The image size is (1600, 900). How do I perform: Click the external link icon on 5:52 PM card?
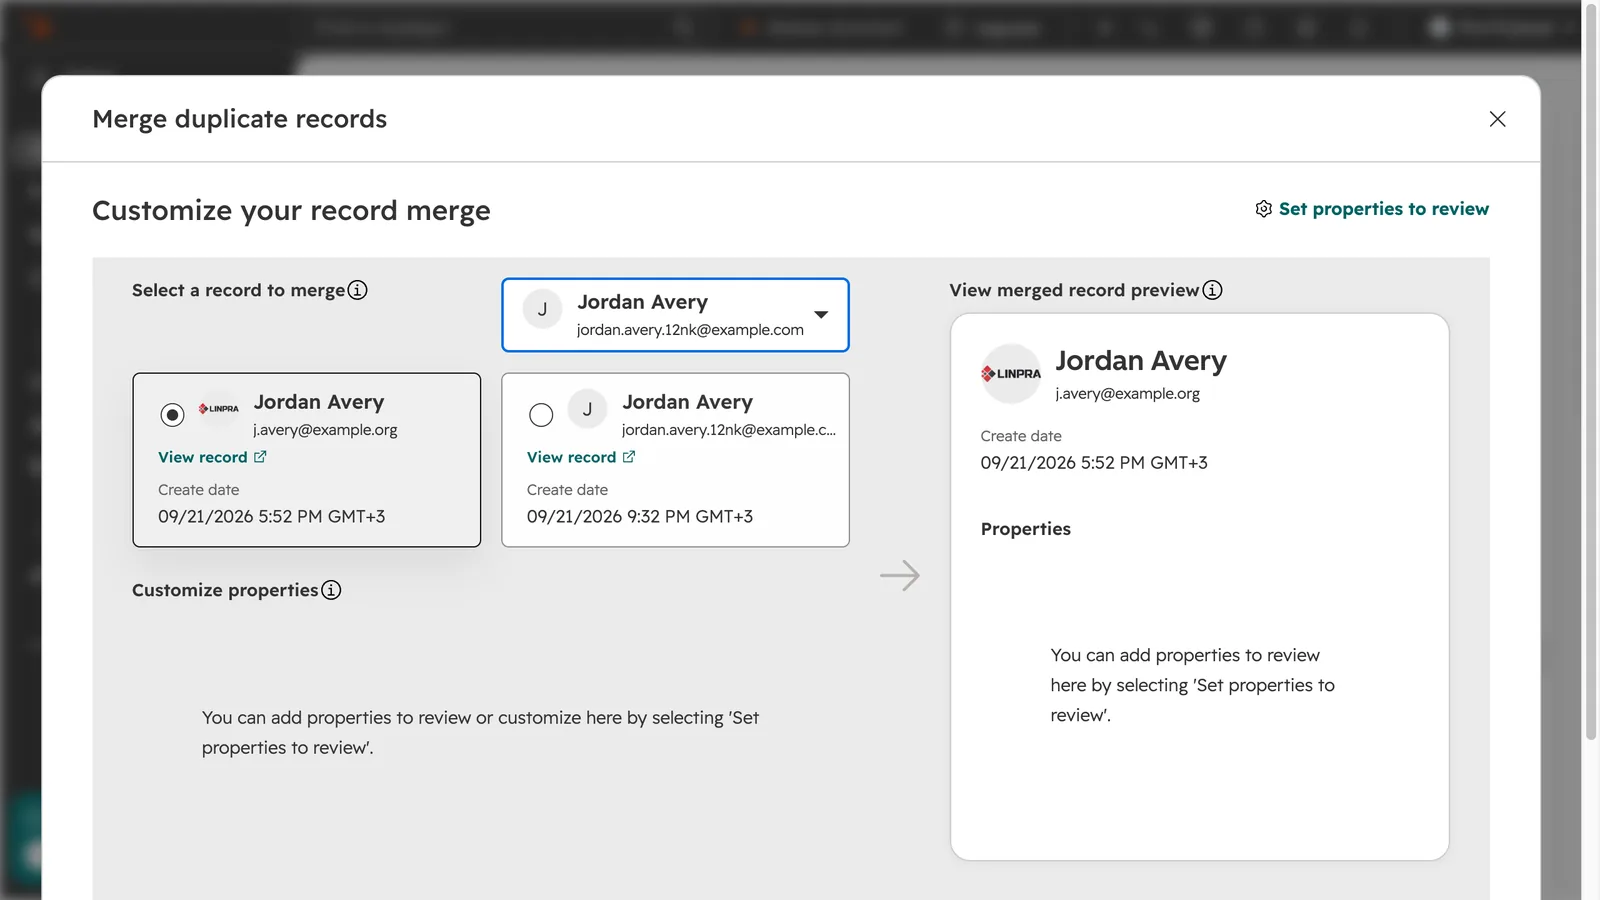(x=260, y=457)
